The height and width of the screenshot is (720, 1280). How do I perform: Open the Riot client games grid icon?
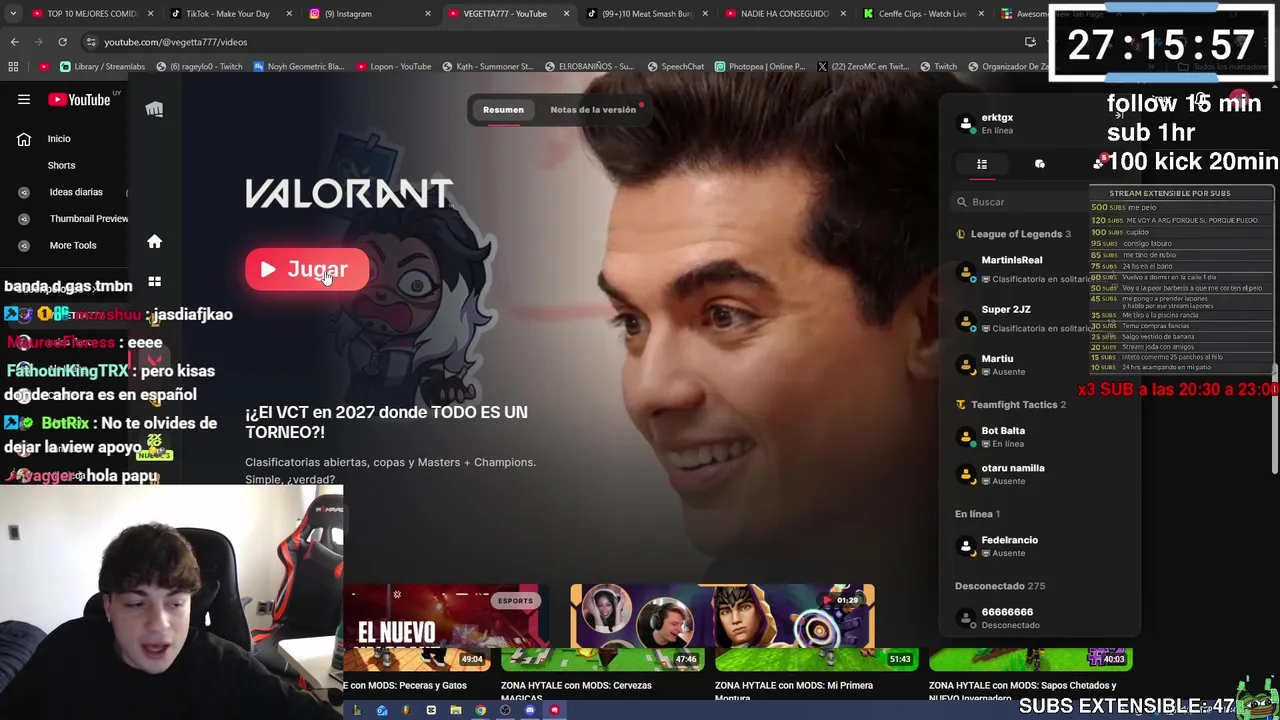pyautogui.click(x=154, y=282)
